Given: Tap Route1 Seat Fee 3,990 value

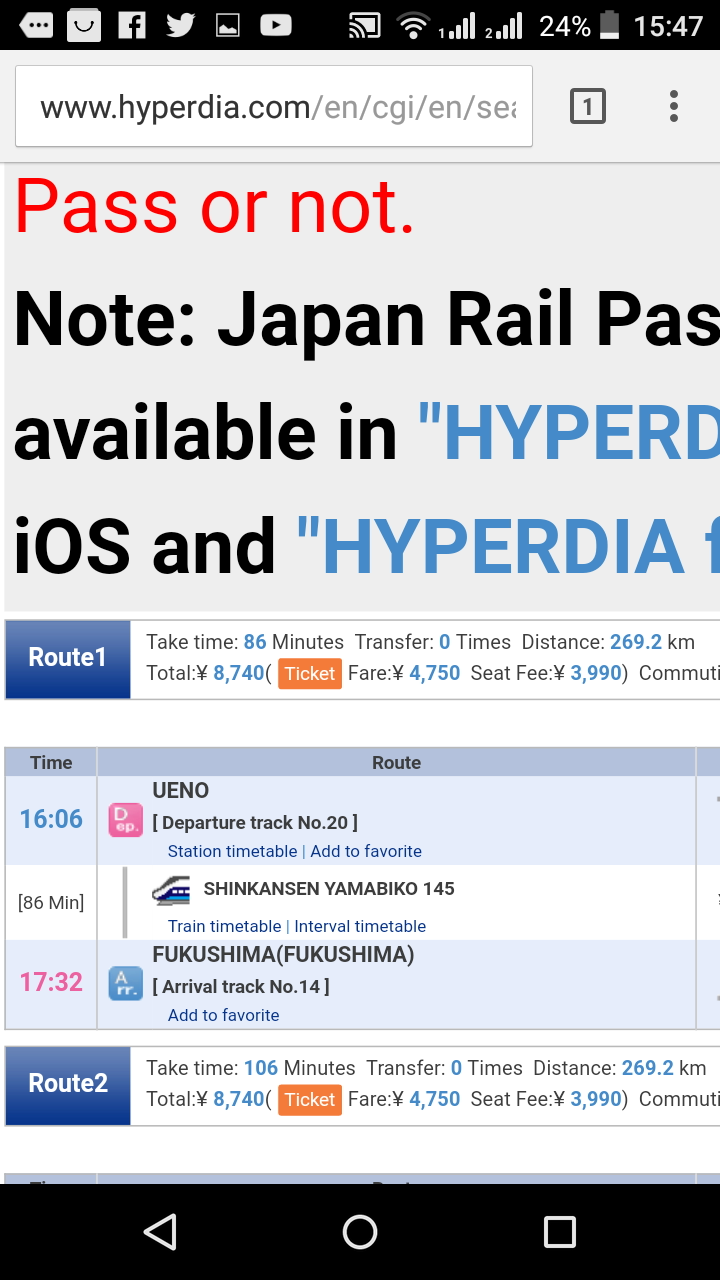Looking at the screenshot, I should pos(596,673).
